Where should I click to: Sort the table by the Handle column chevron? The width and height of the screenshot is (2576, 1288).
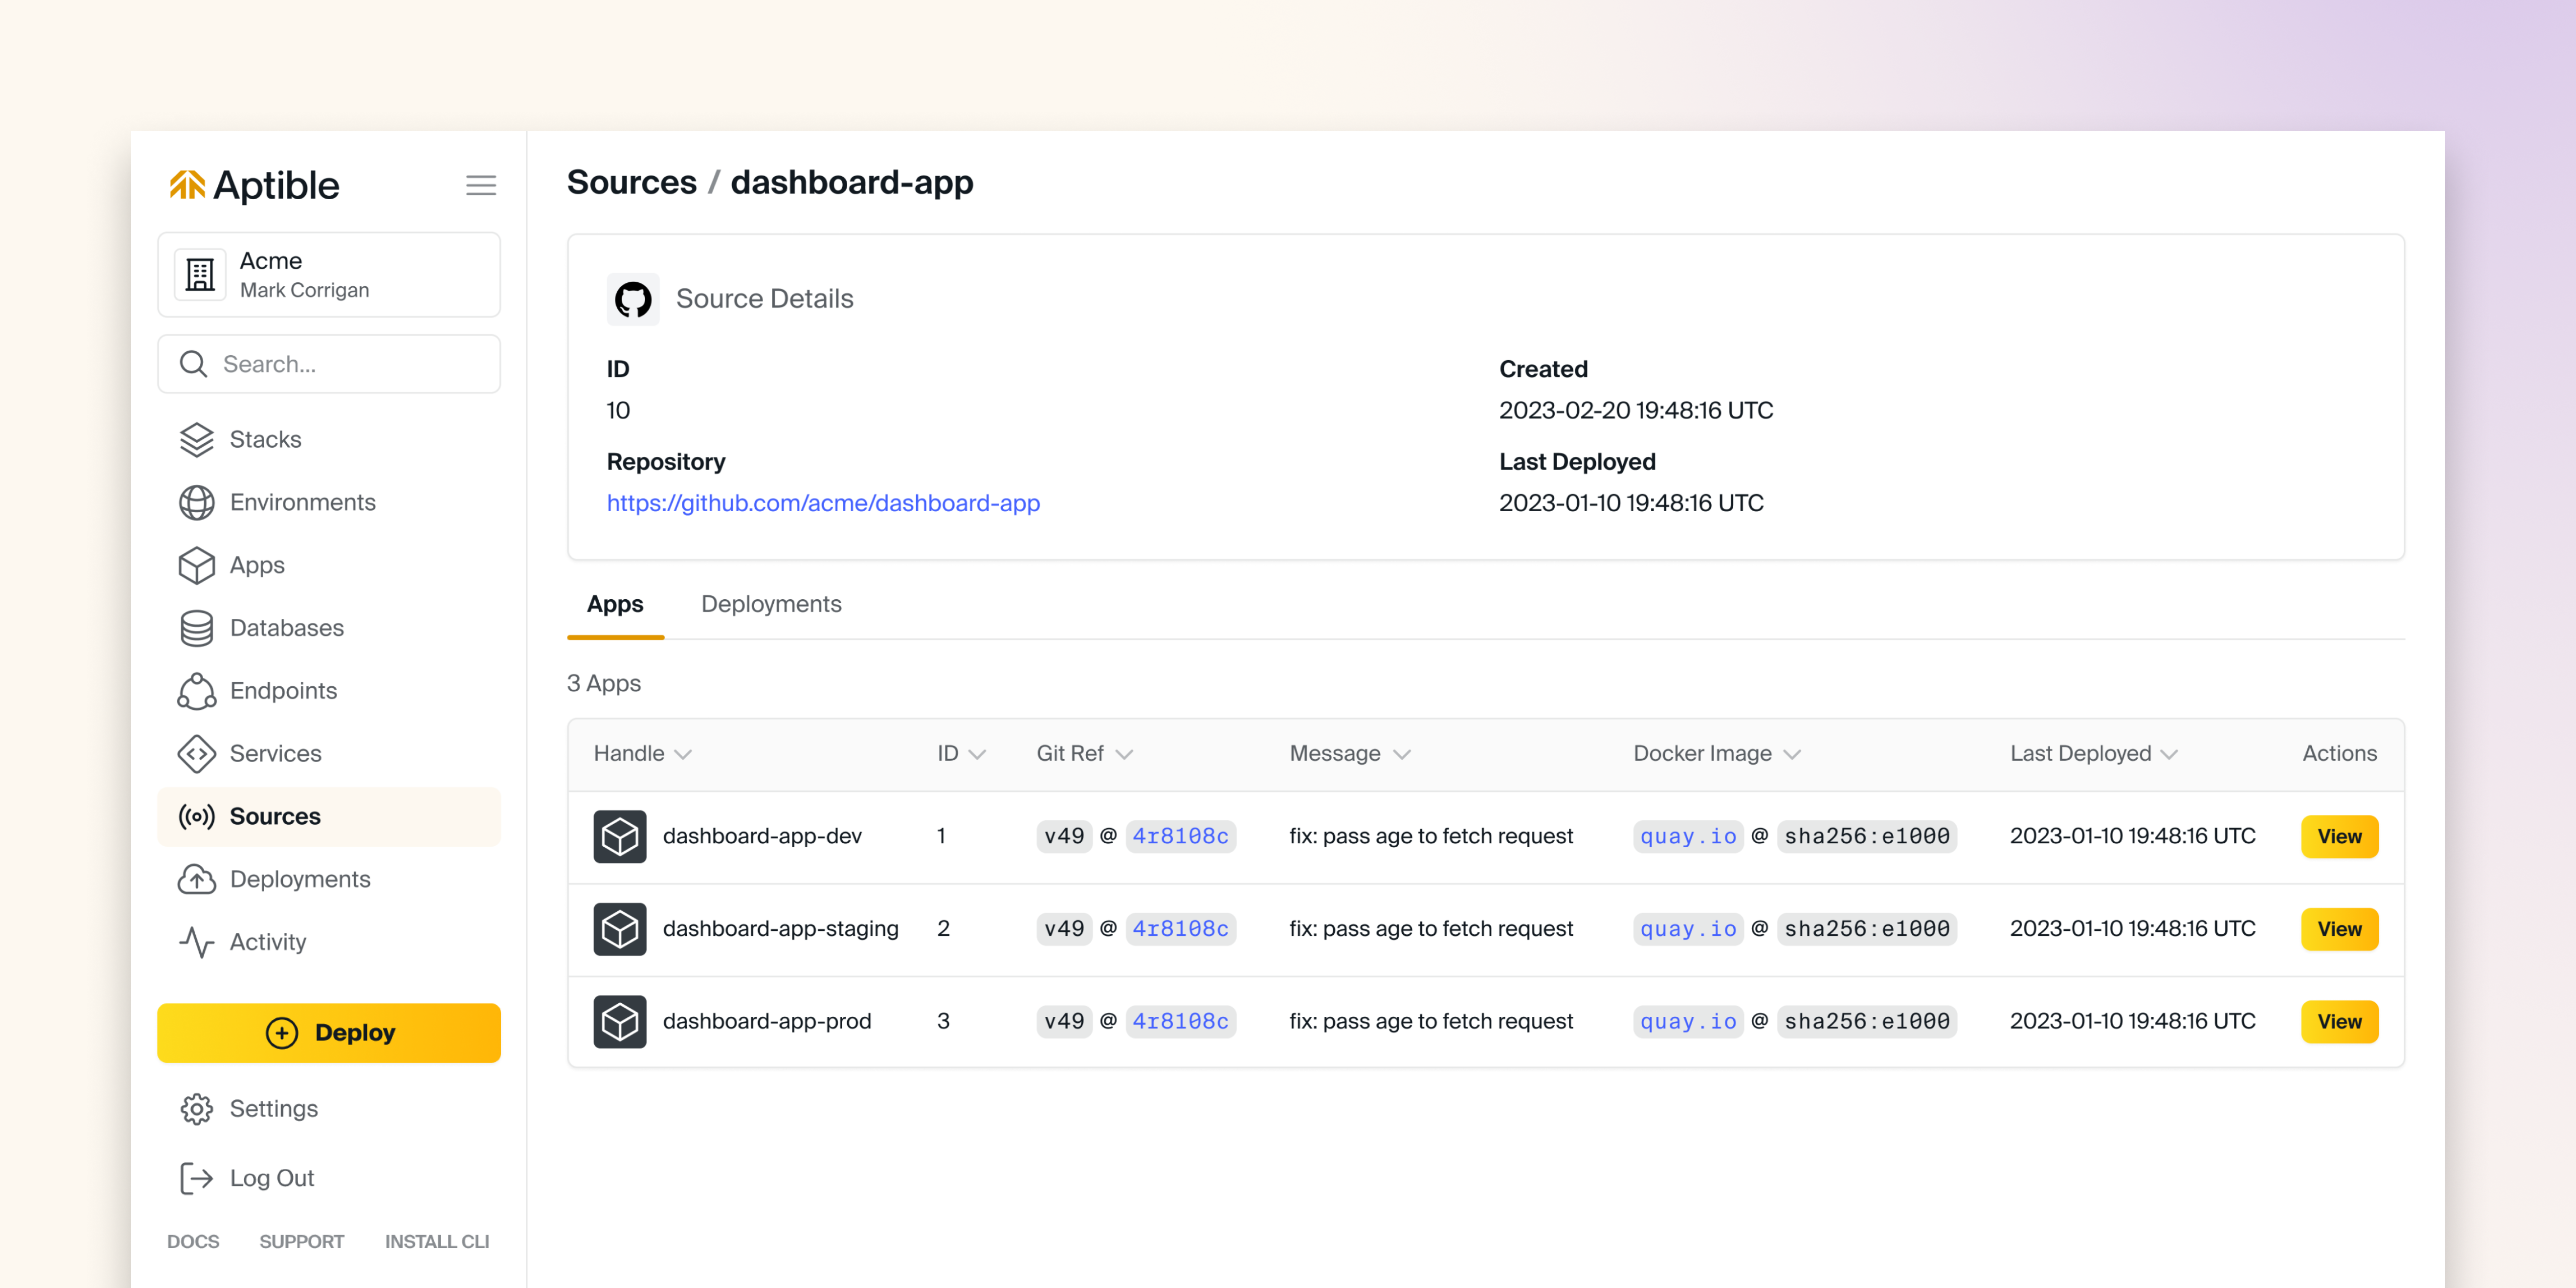point(683,754)
